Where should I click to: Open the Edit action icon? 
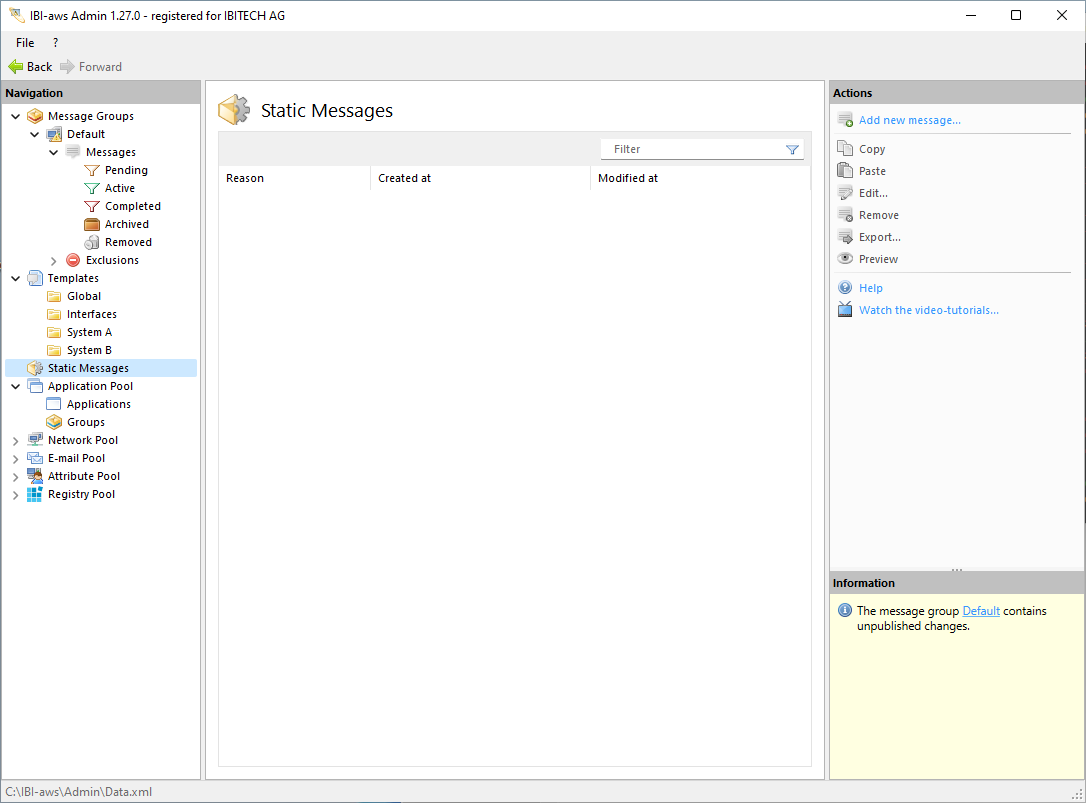click(x=845, y=193)
